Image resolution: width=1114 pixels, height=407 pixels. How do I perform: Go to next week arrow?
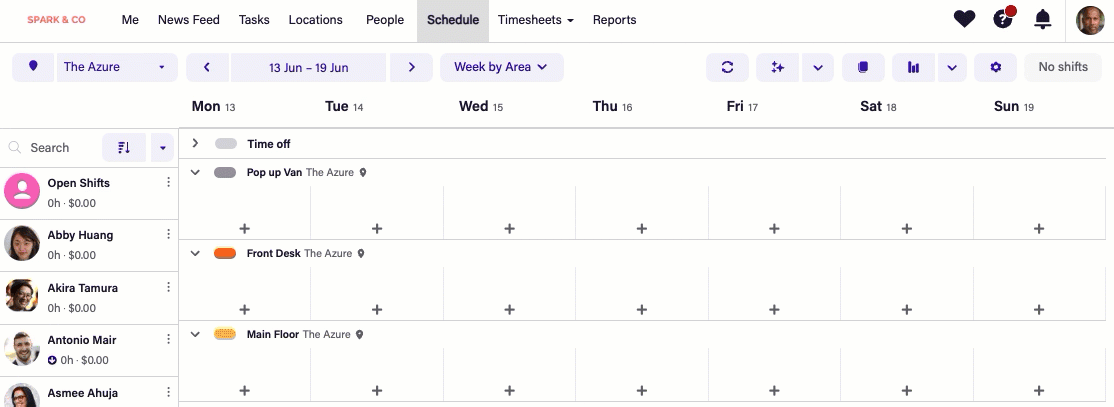pyautogui.click(x=411, y=67)
